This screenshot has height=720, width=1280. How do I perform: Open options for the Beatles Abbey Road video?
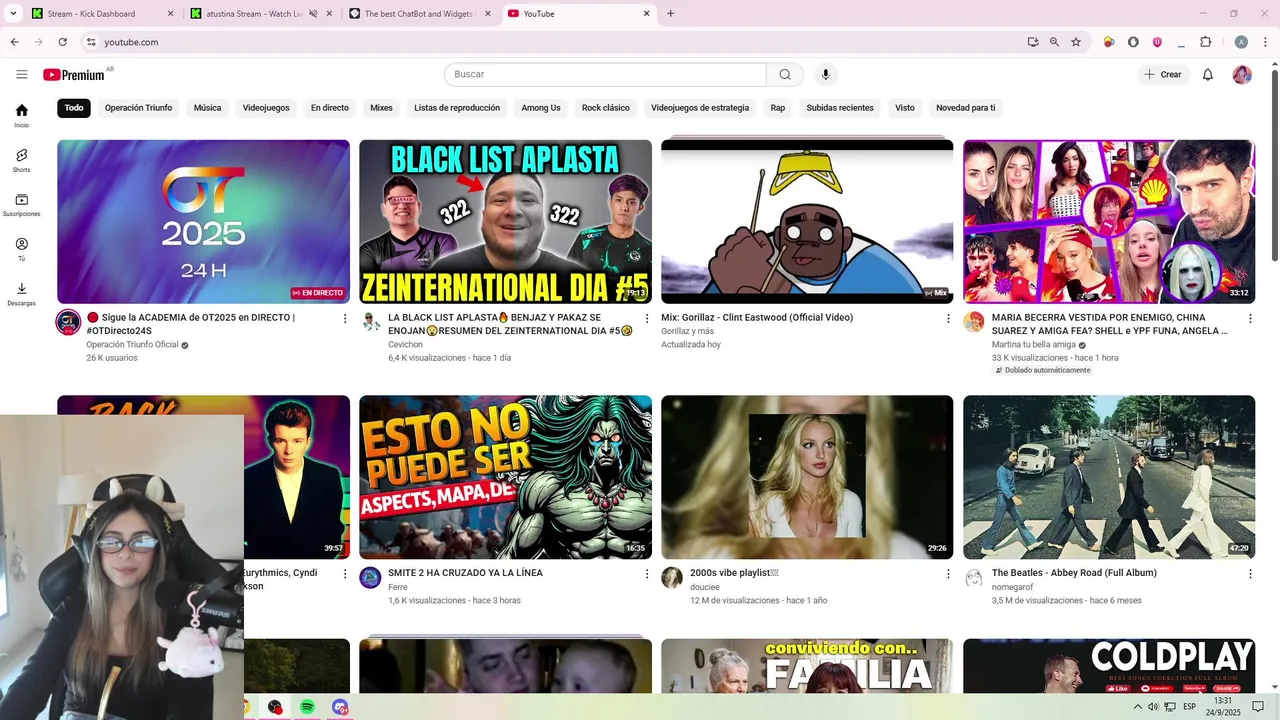1250,574
